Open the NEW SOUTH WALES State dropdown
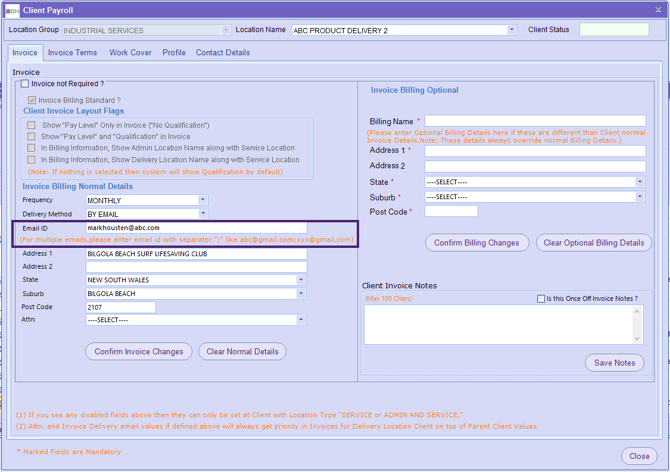The height and width of the screenshot is (472, 670). pyautogui.click(x=301, y=280)
